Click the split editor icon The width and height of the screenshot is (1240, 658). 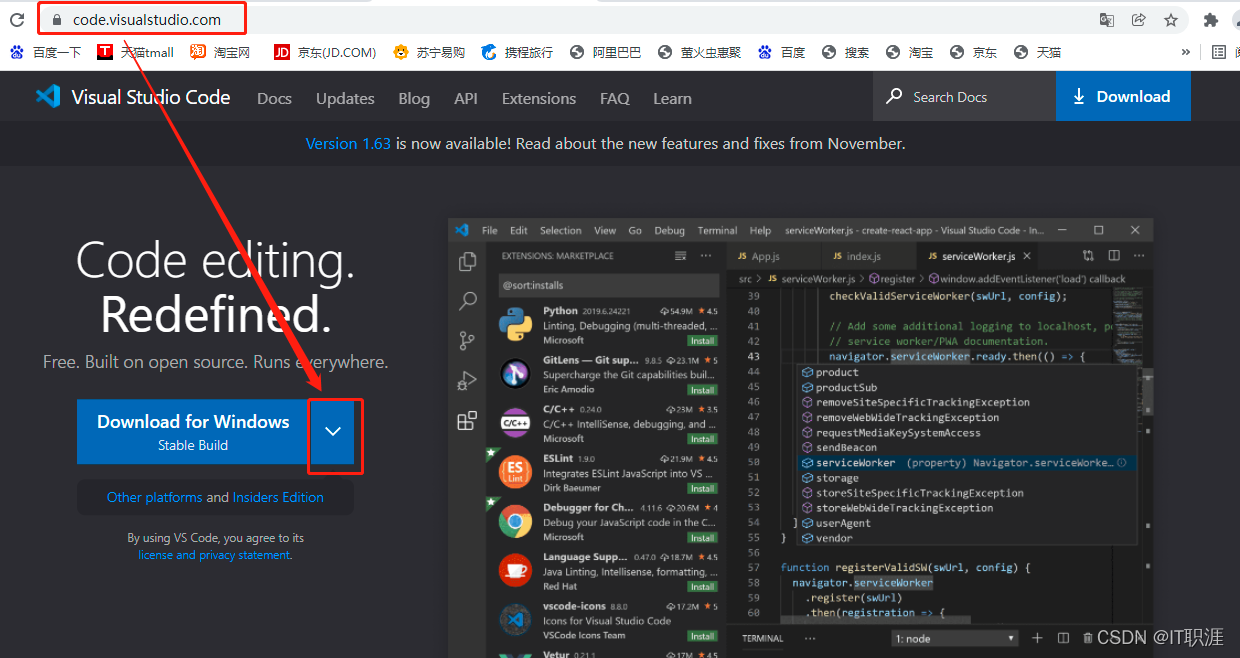[x=1114, y=256]
